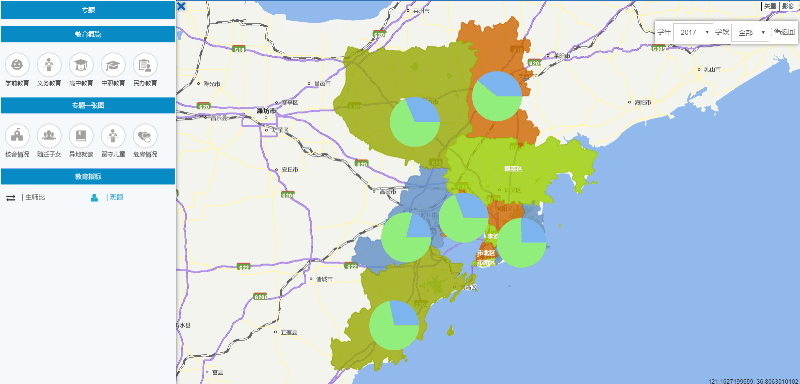Open the 学前教育 preschool education icon
The height and width of the screenshot is (384, 800).
pos(17,65)
